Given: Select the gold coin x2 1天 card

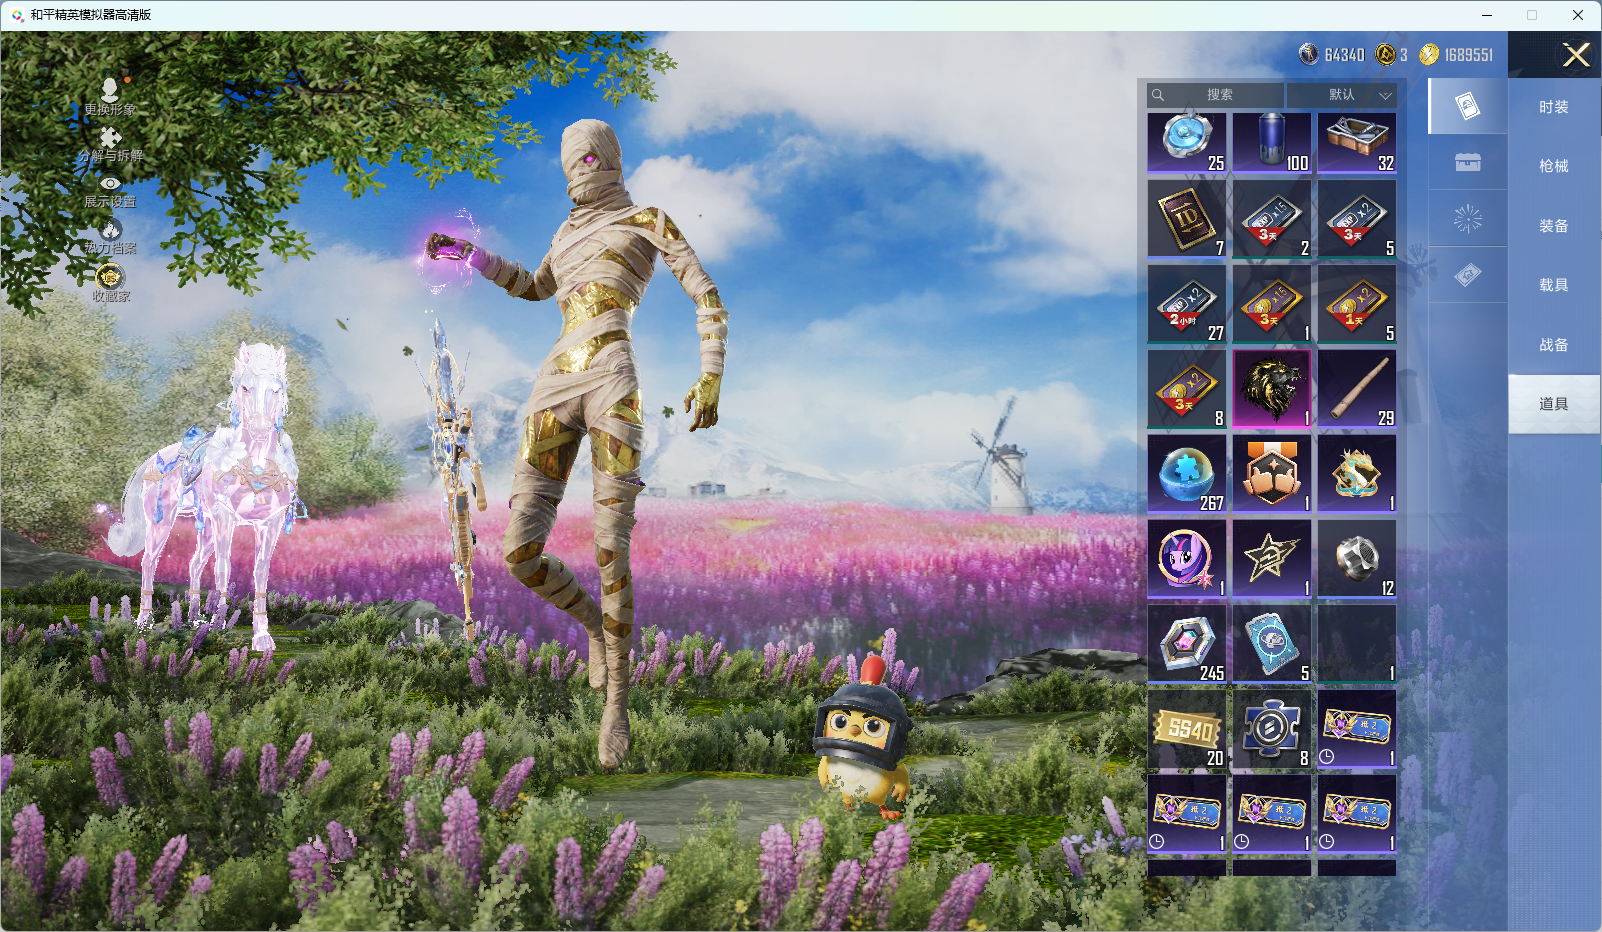Looking at the screenshot, I should (x=1357, y=304).
